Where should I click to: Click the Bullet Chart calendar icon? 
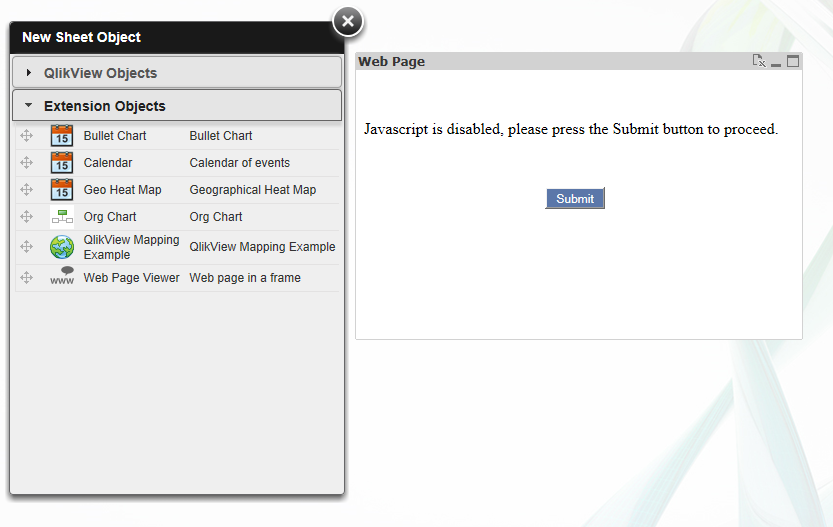pyautogui.click(x=62, y=135)
